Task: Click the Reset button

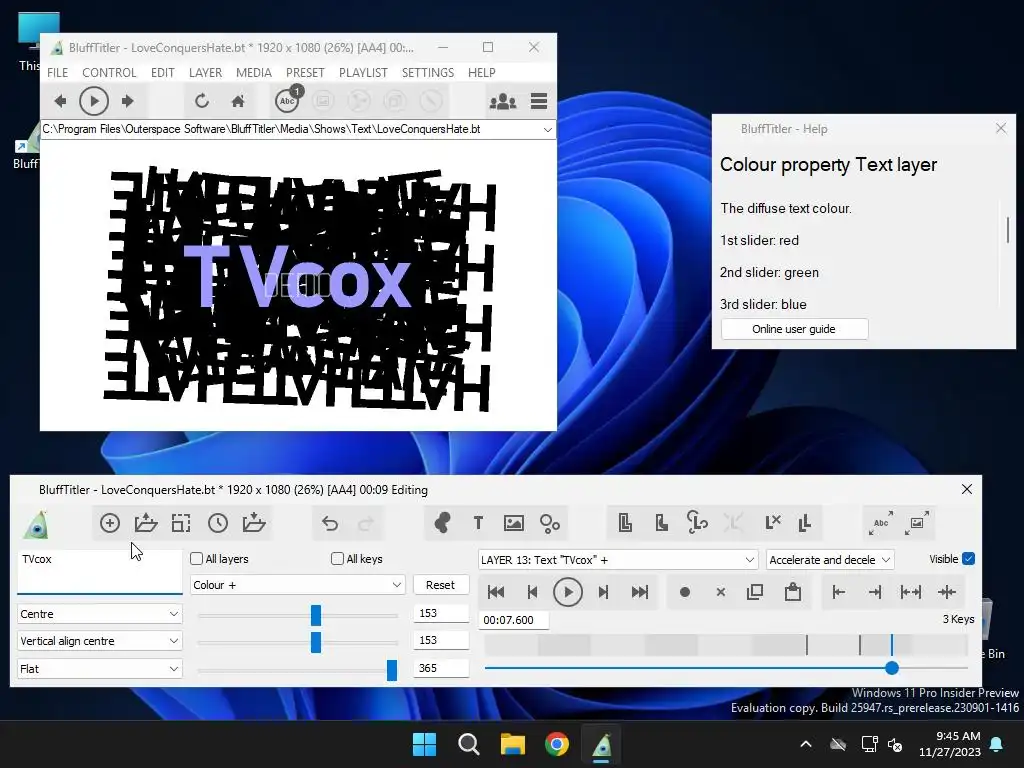Action: pos(441,584)
